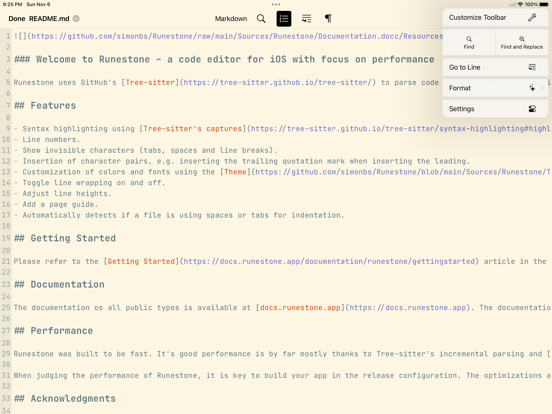Screen dimensions: 552x414
Task: Open the three-dot multitasking menu
Action: click(x=276, y=5)
